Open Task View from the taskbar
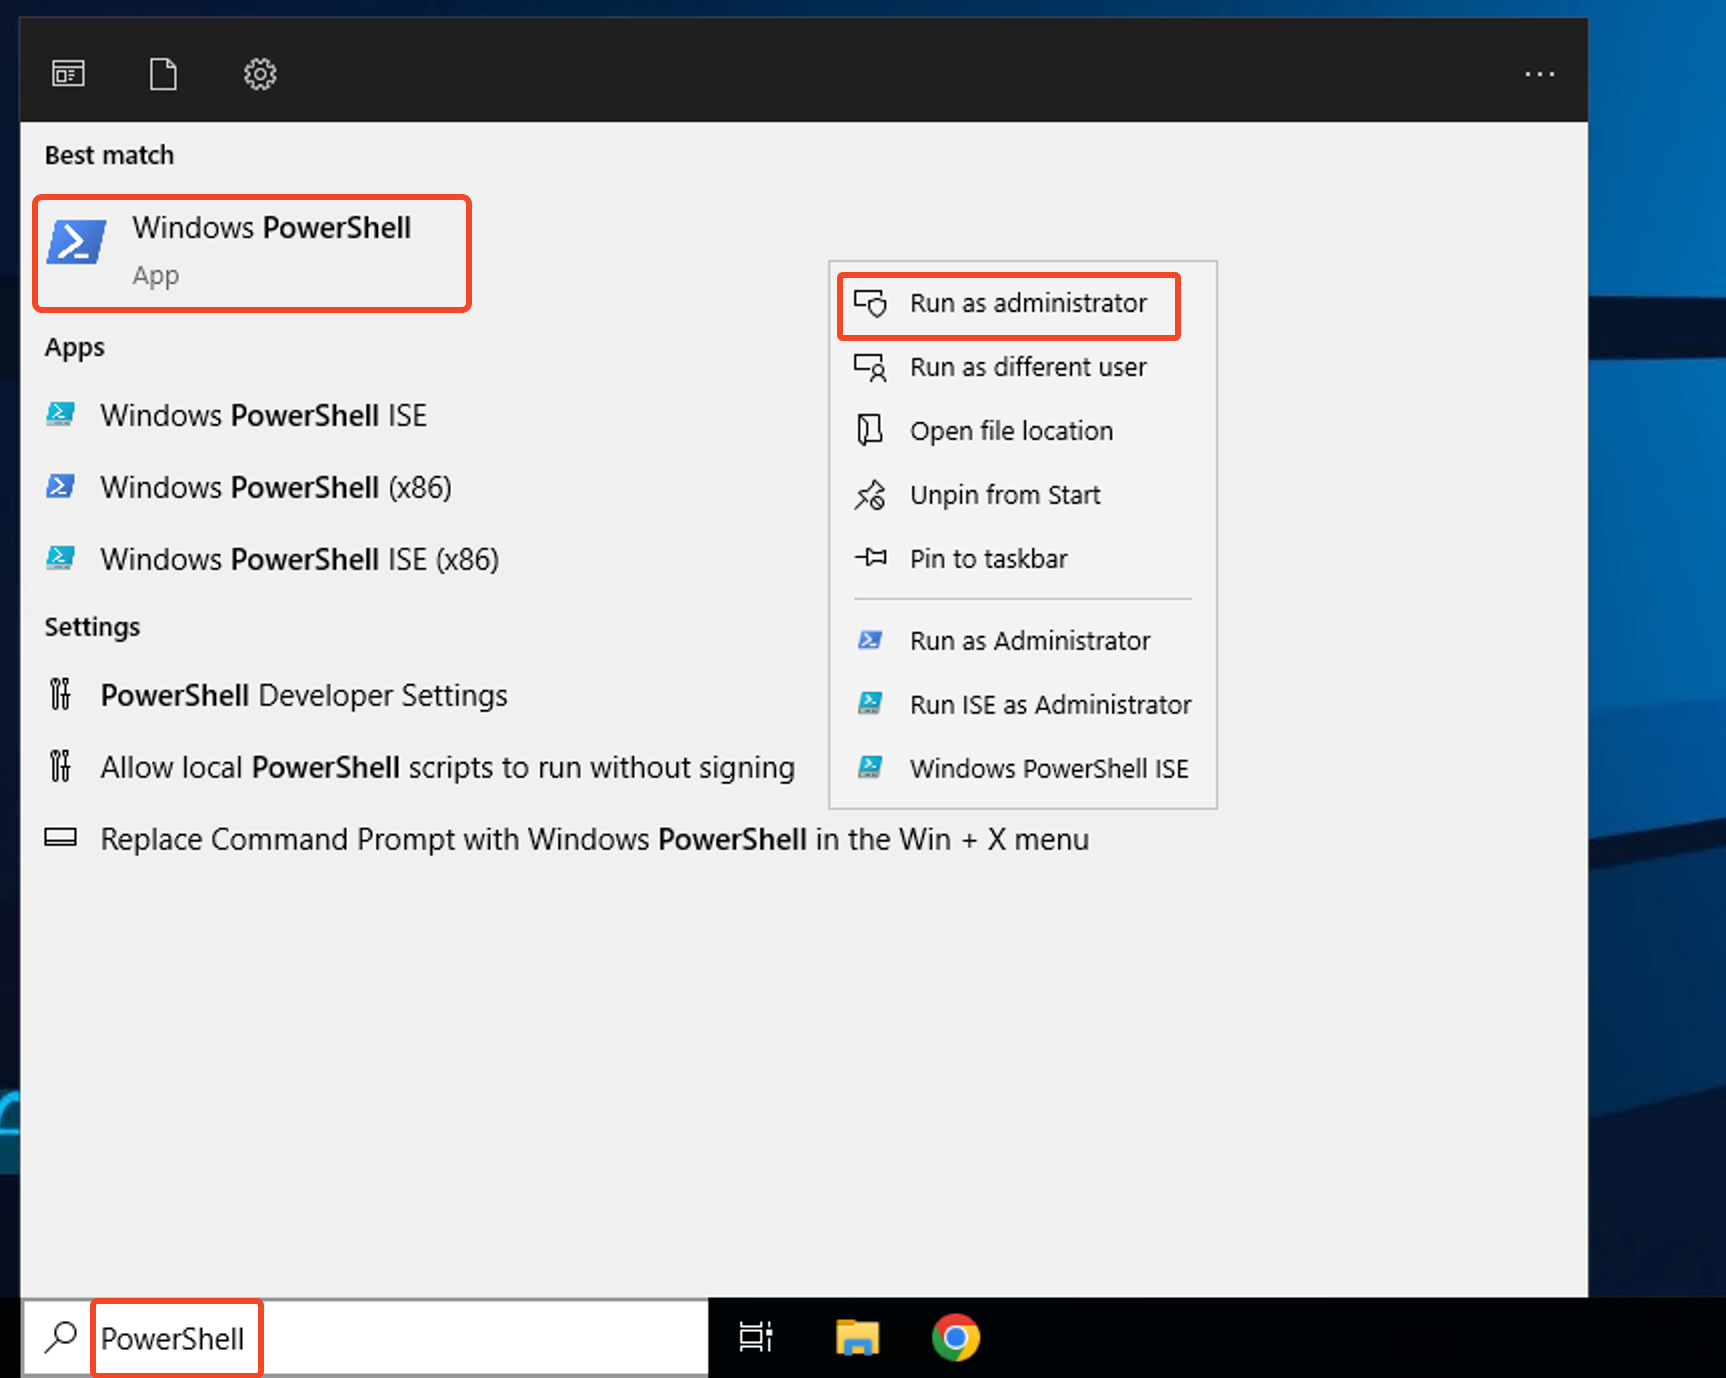Viewport: 1726px width, 1378px height. click(x=756, y=1337)
